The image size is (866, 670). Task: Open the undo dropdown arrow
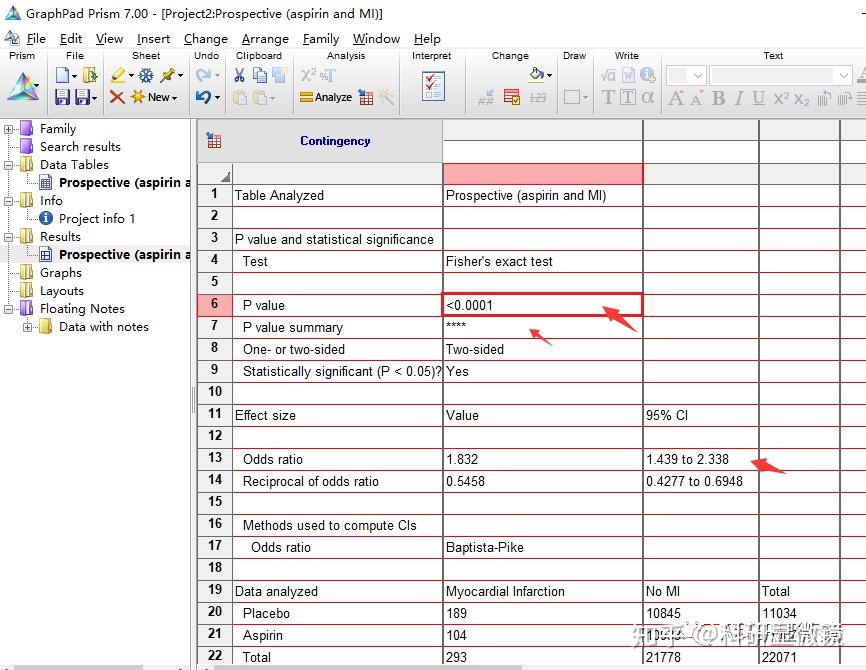click(217, 98)
